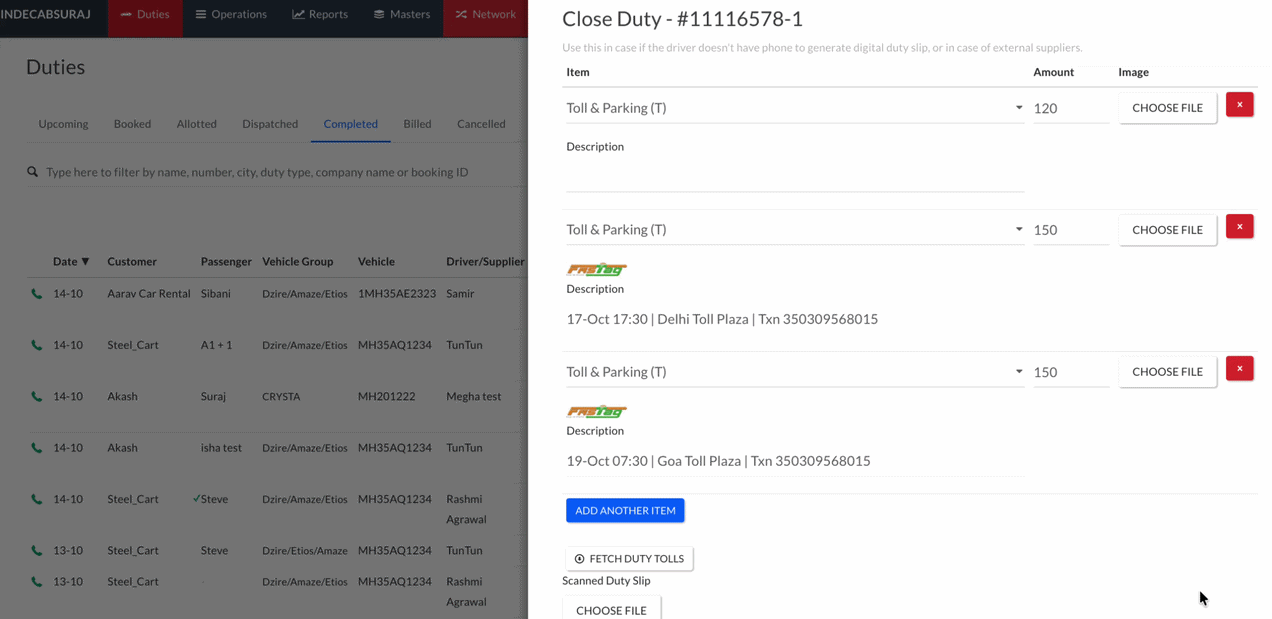Click phone icon for Sibani's neighbor A1 + 1 row
Viewport: 1272px width, 619px height.
point(37,345)
